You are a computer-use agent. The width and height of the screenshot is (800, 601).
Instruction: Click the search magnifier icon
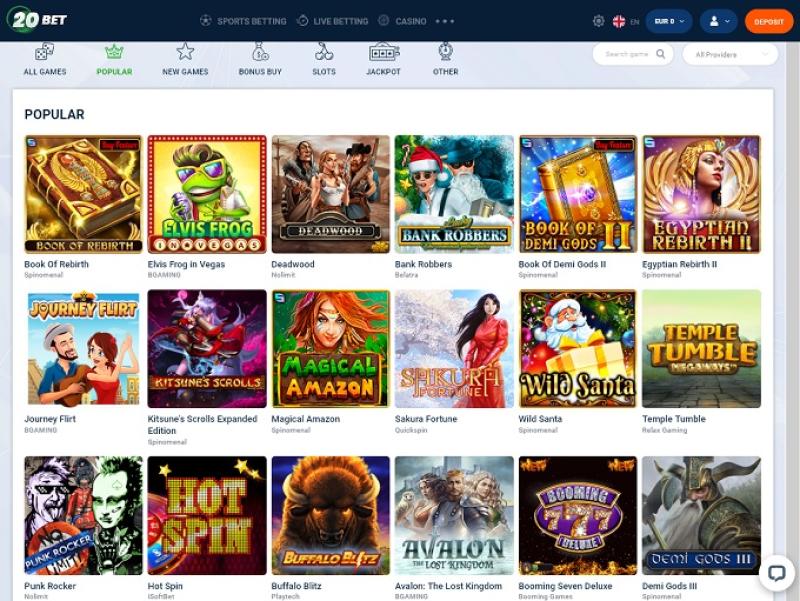tap(661, 54)
